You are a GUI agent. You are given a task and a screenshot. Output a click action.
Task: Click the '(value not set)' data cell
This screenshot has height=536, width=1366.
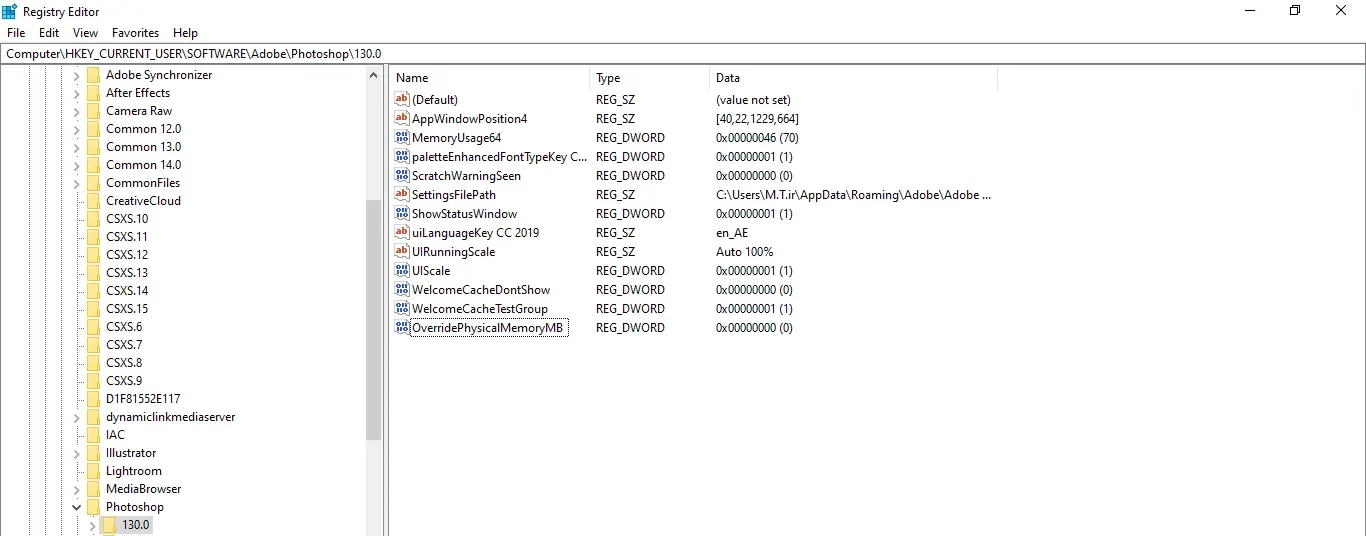tap(753, 100)
